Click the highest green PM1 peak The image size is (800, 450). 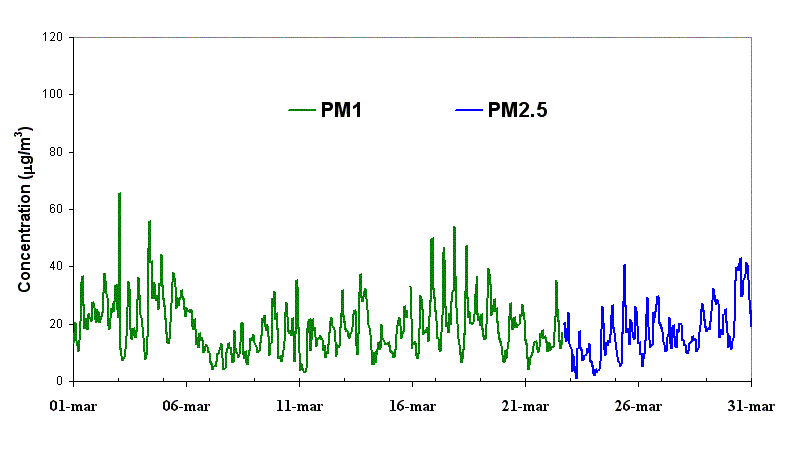119,194
